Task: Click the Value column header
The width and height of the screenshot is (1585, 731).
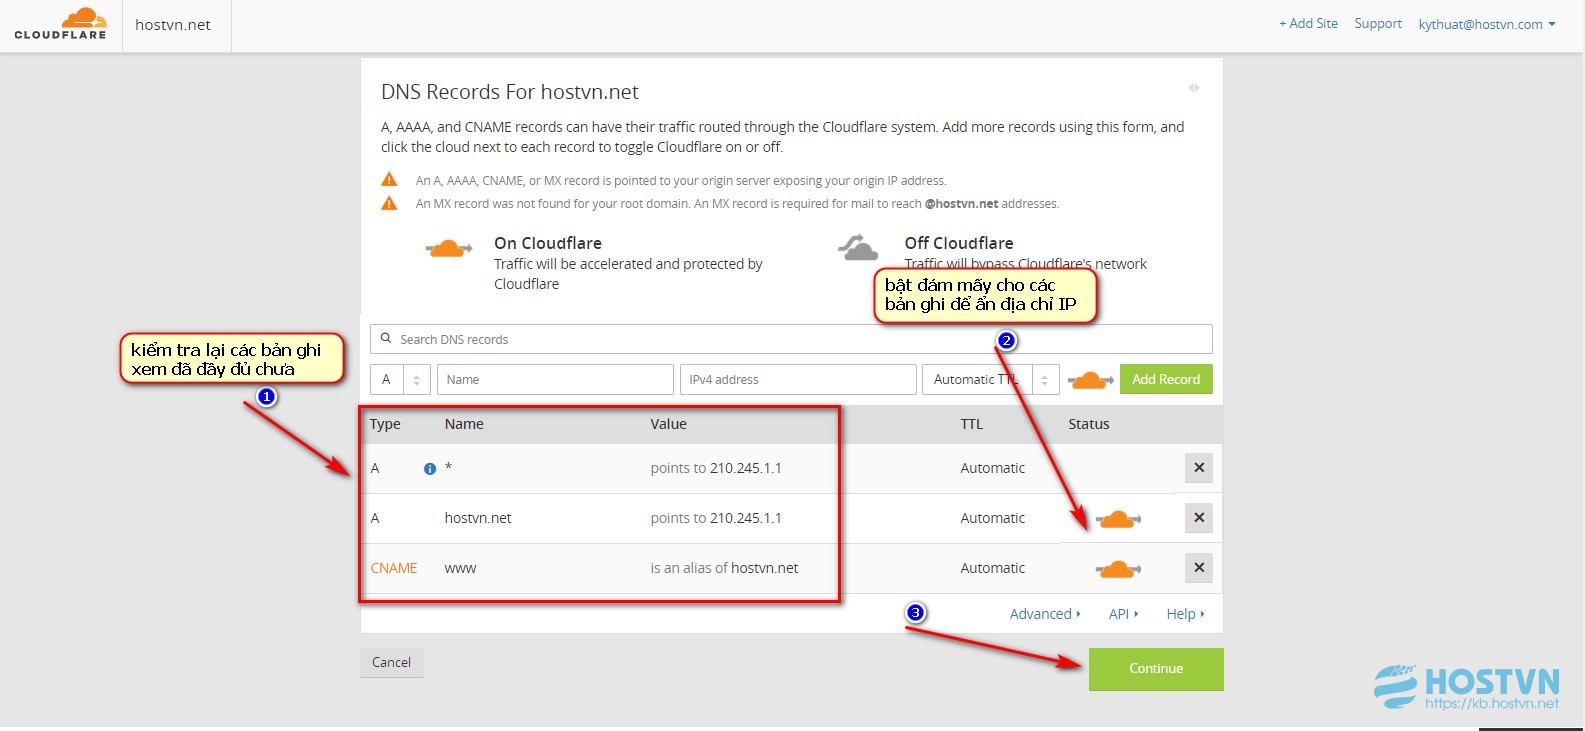Action: [x=669, y=424]
